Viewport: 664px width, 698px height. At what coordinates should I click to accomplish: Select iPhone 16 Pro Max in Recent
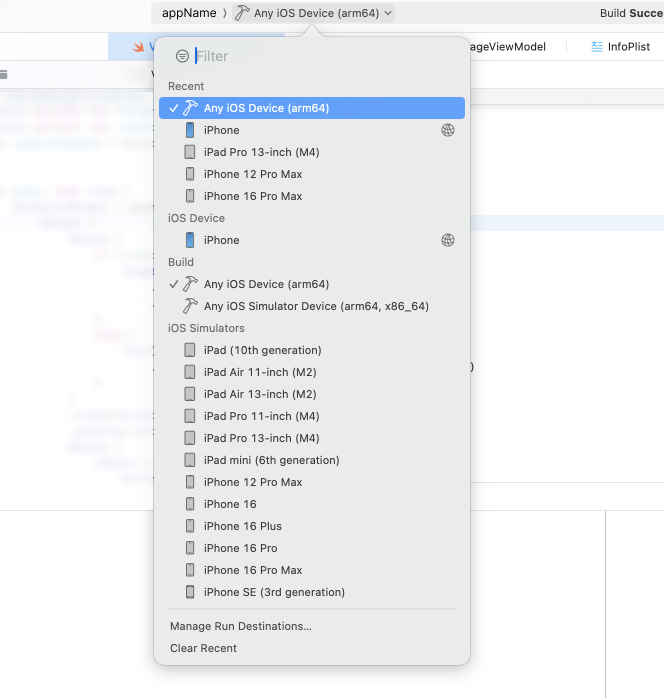pos(312,196)
